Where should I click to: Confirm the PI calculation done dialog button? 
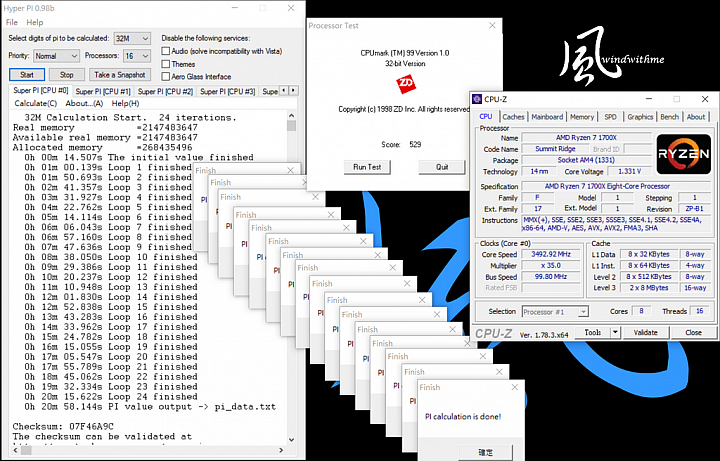pos(486,452)
